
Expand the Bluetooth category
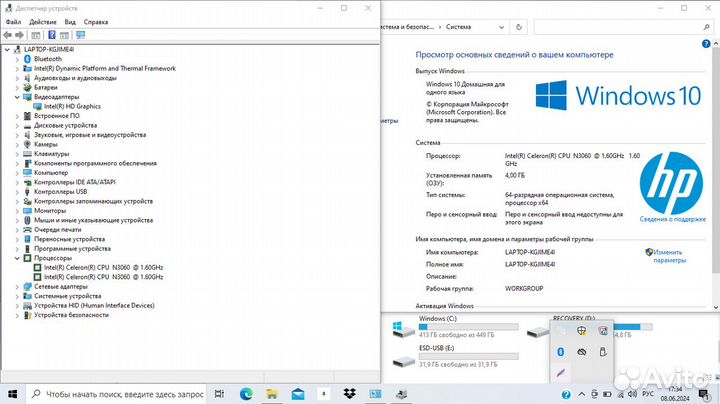[17, 59]
